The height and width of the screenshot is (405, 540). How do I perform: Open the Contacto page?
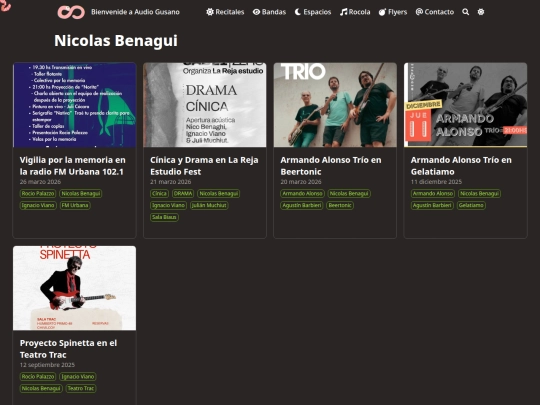point(435,12)
